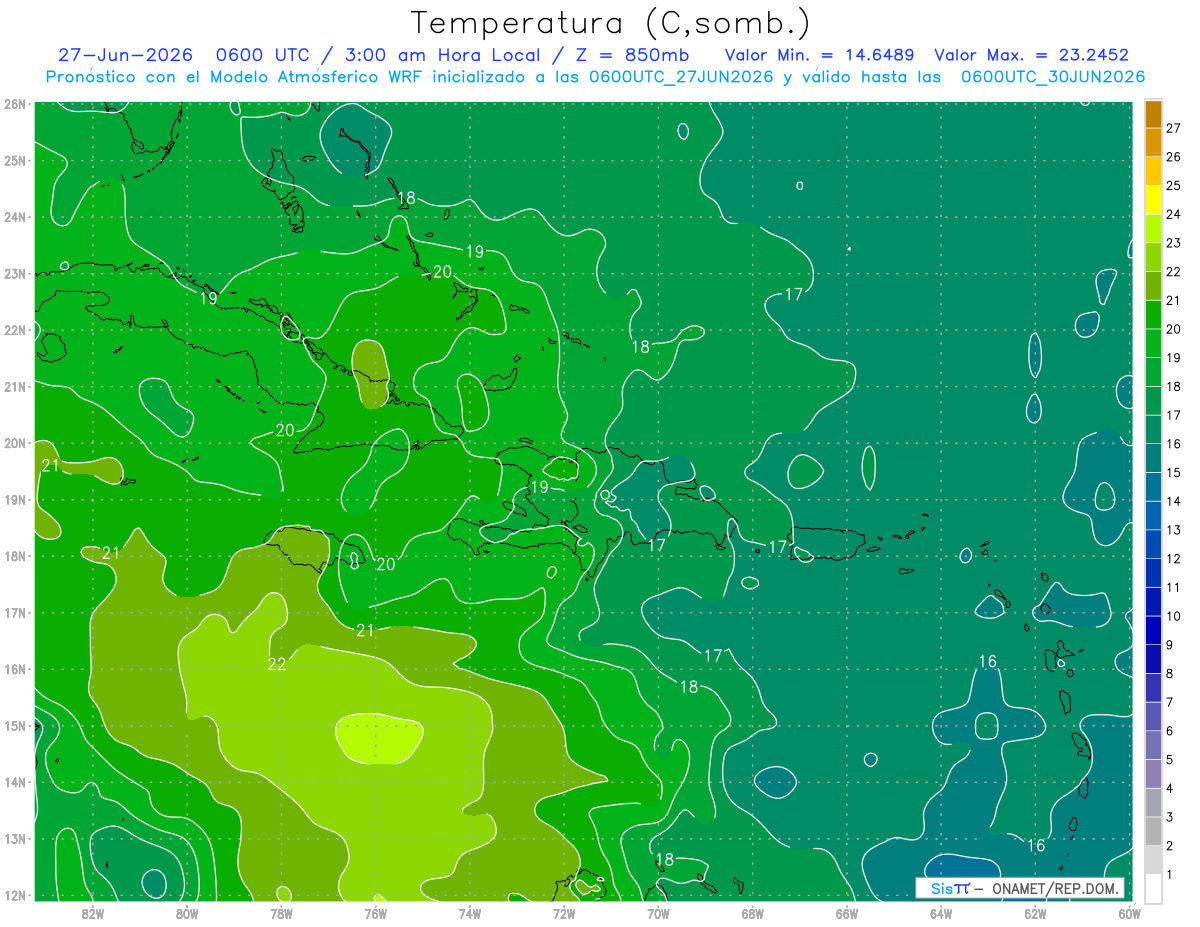This screenshot has width=1200, height=927.
Task: Click the '20N' latitude axis label
Action: (x=16, y=443)
